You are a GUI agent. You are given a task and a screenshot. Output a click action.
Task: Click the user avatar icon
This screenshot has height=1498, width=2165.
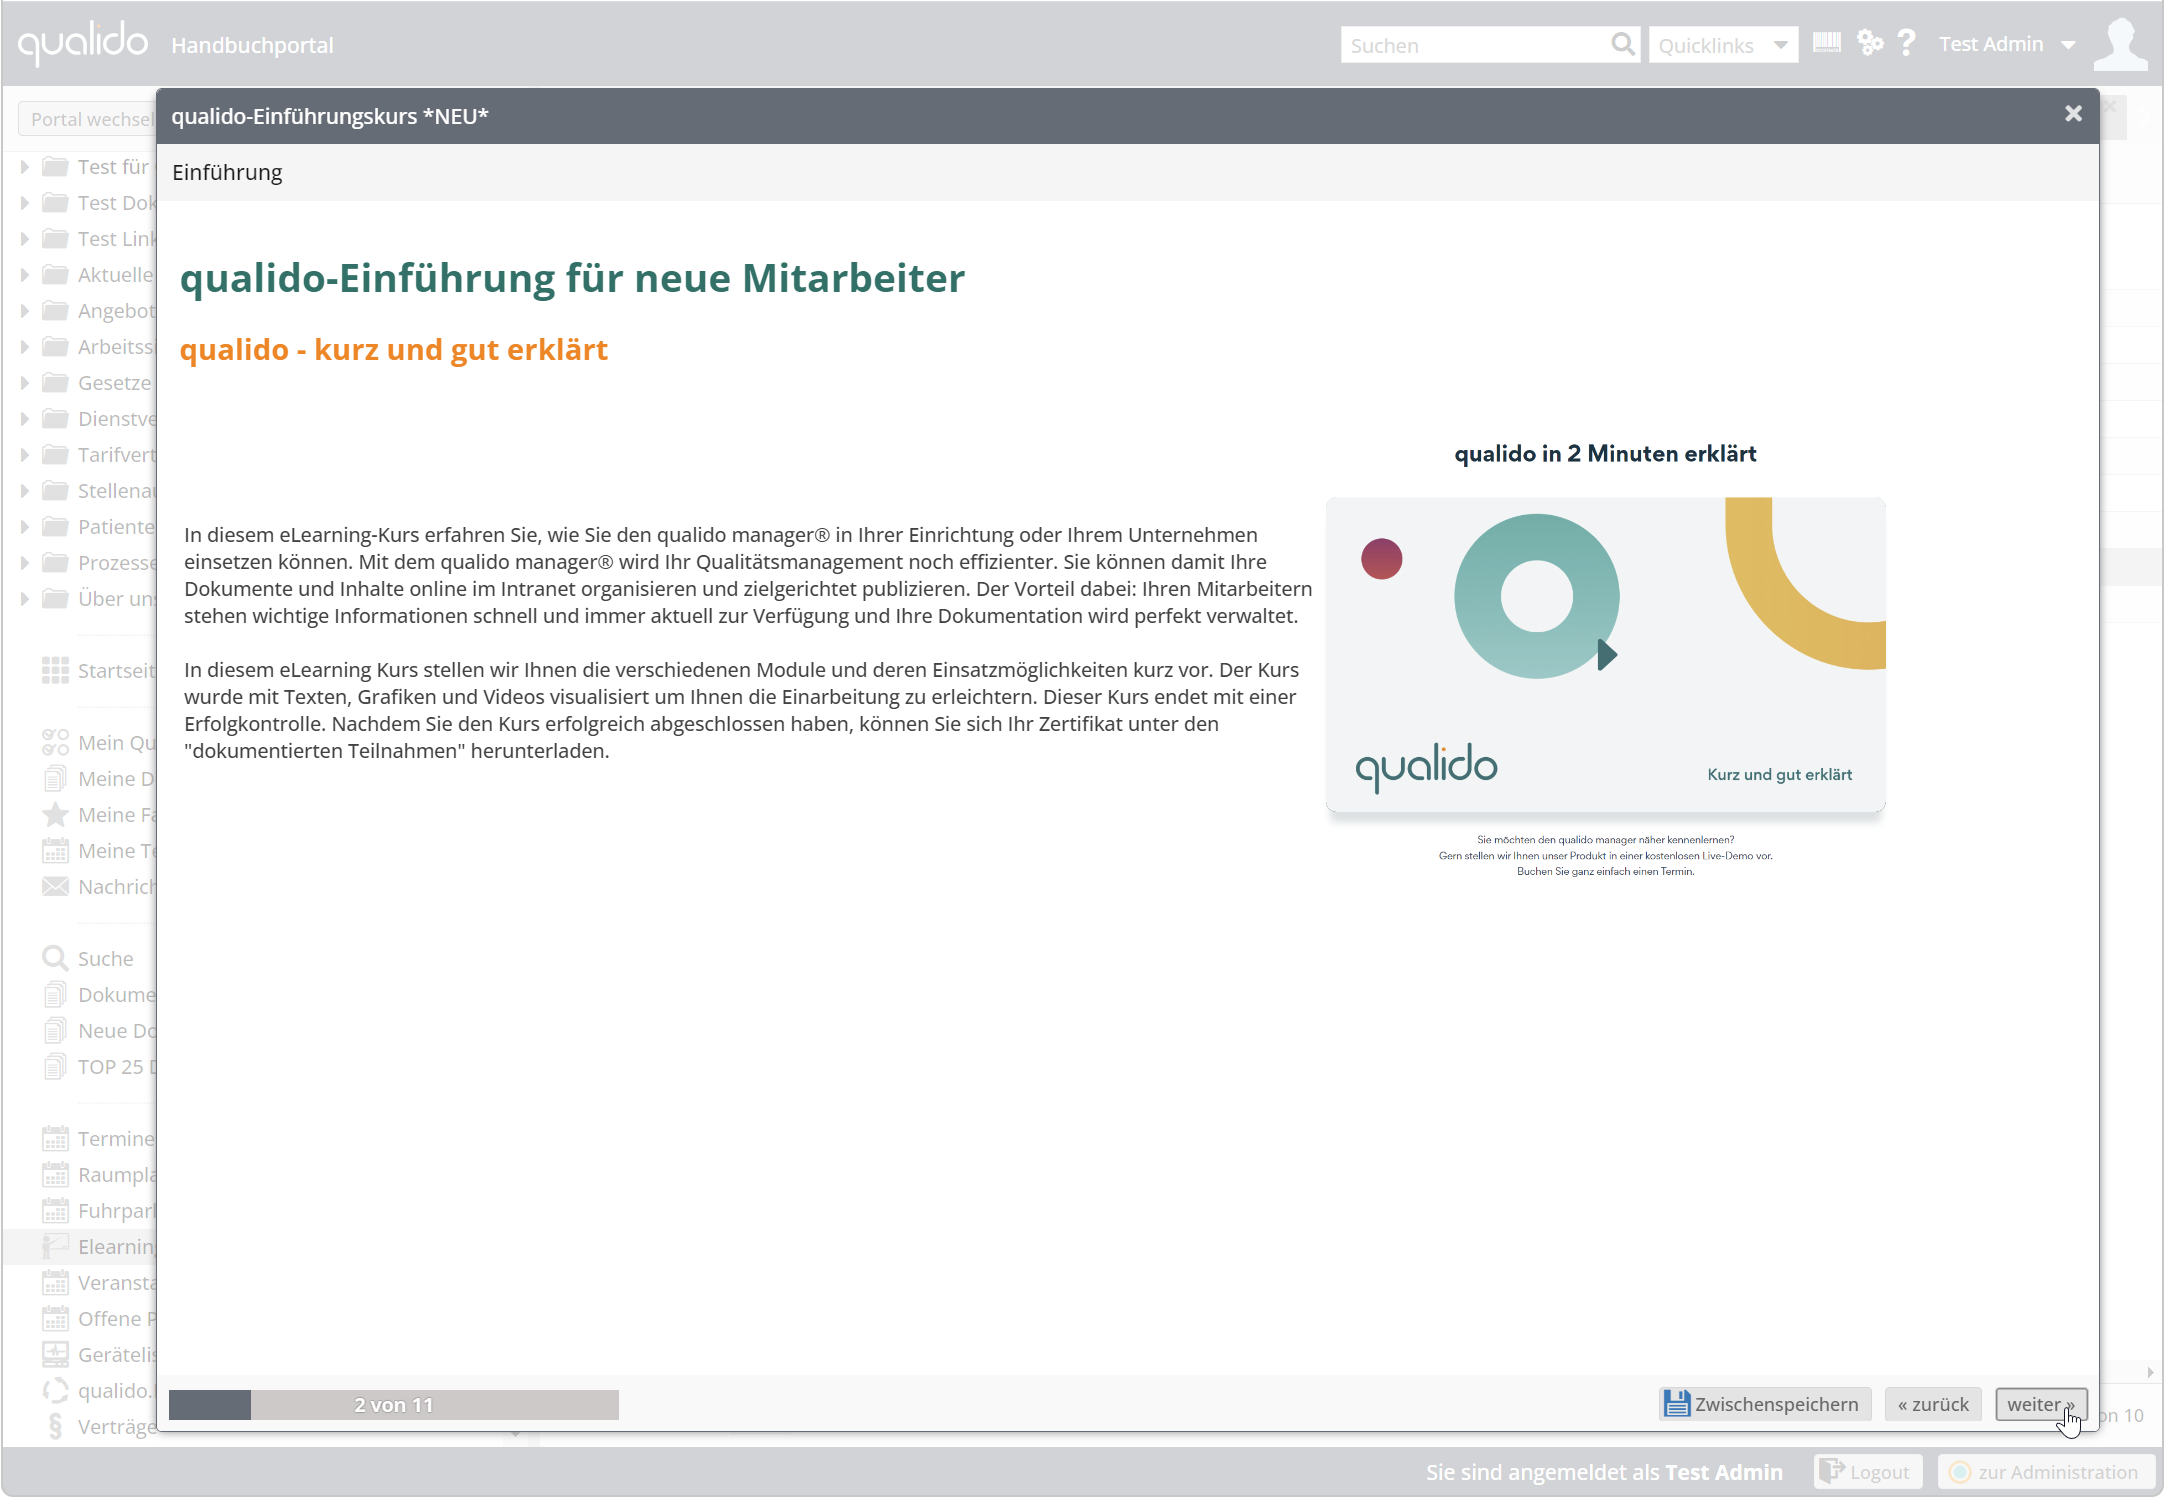[x=2121, y=44]
